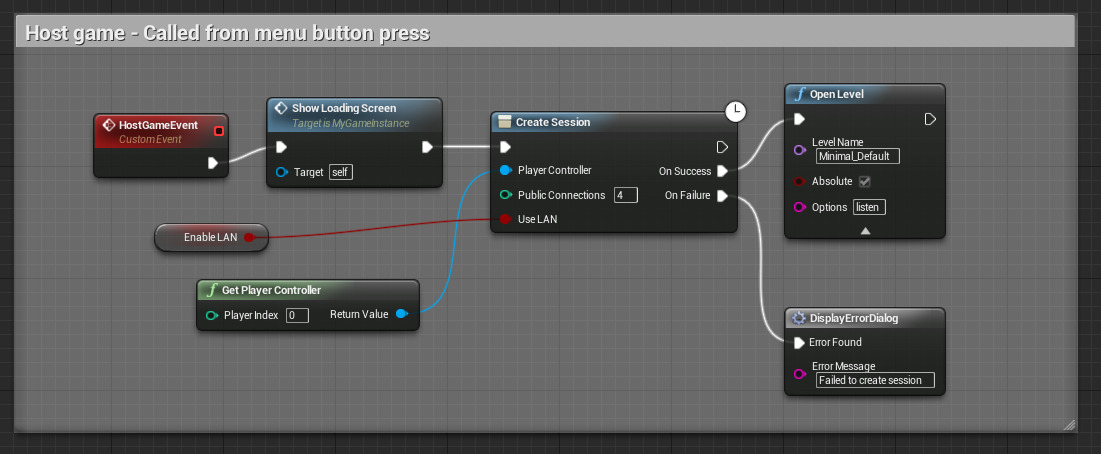Click the Public Connections value field
The height and width of the screenshot is (454, 1101).
tap(625, 195)
